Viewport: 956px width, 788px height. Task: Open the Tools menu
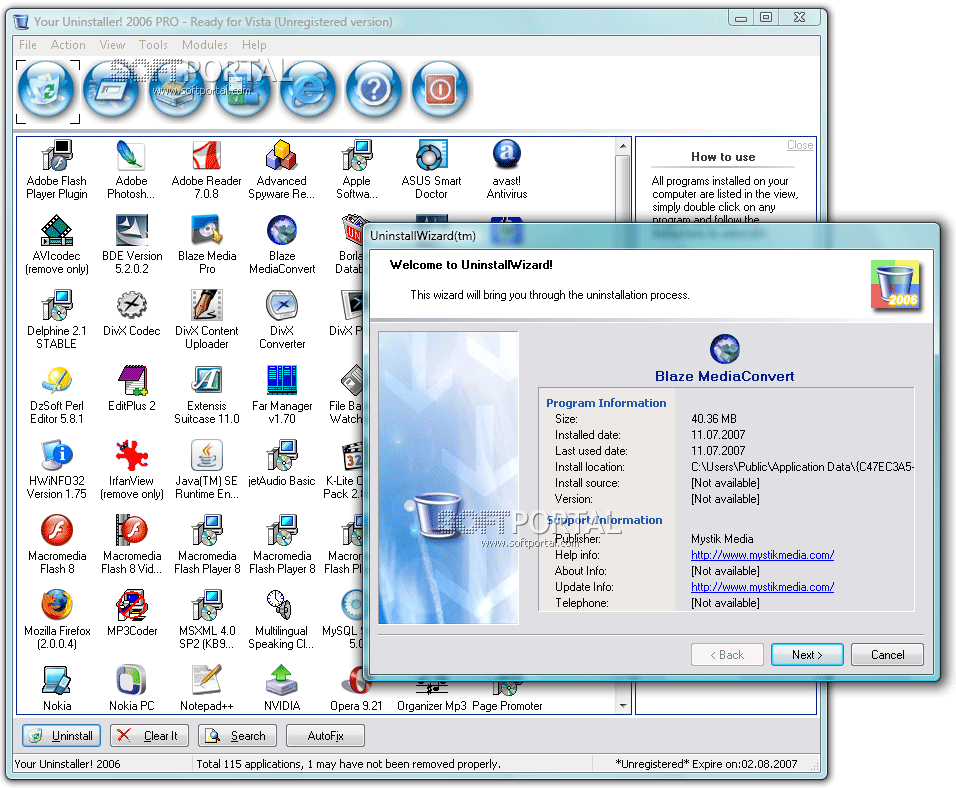(x=153, y=45)
